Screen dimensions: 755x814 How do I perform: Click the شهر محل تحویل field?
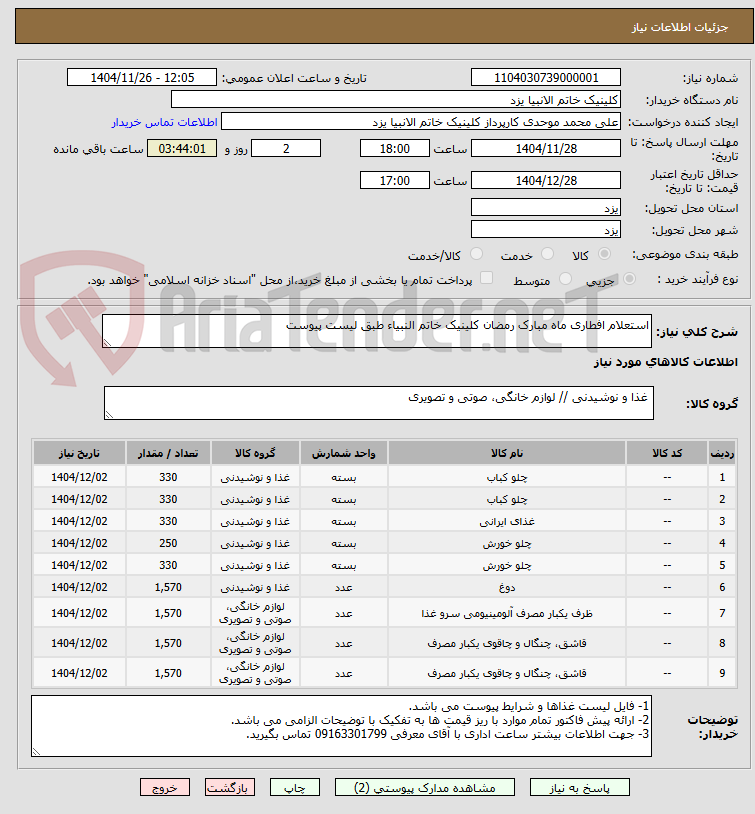[x=546, y=229]
